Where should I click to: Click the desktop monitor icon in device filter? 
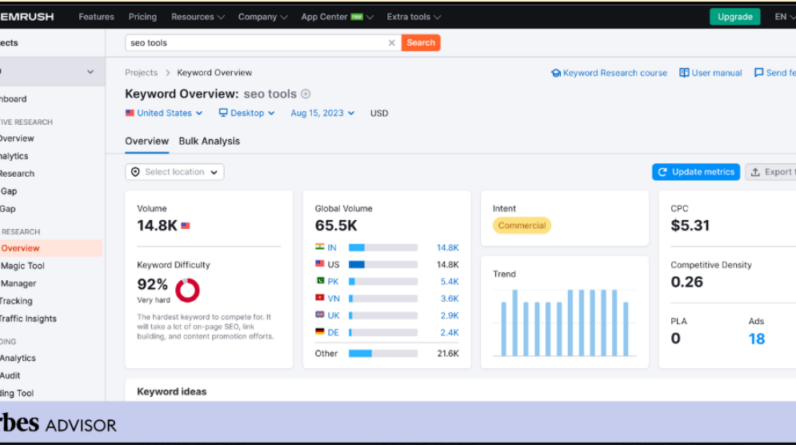tap(223, 113)
